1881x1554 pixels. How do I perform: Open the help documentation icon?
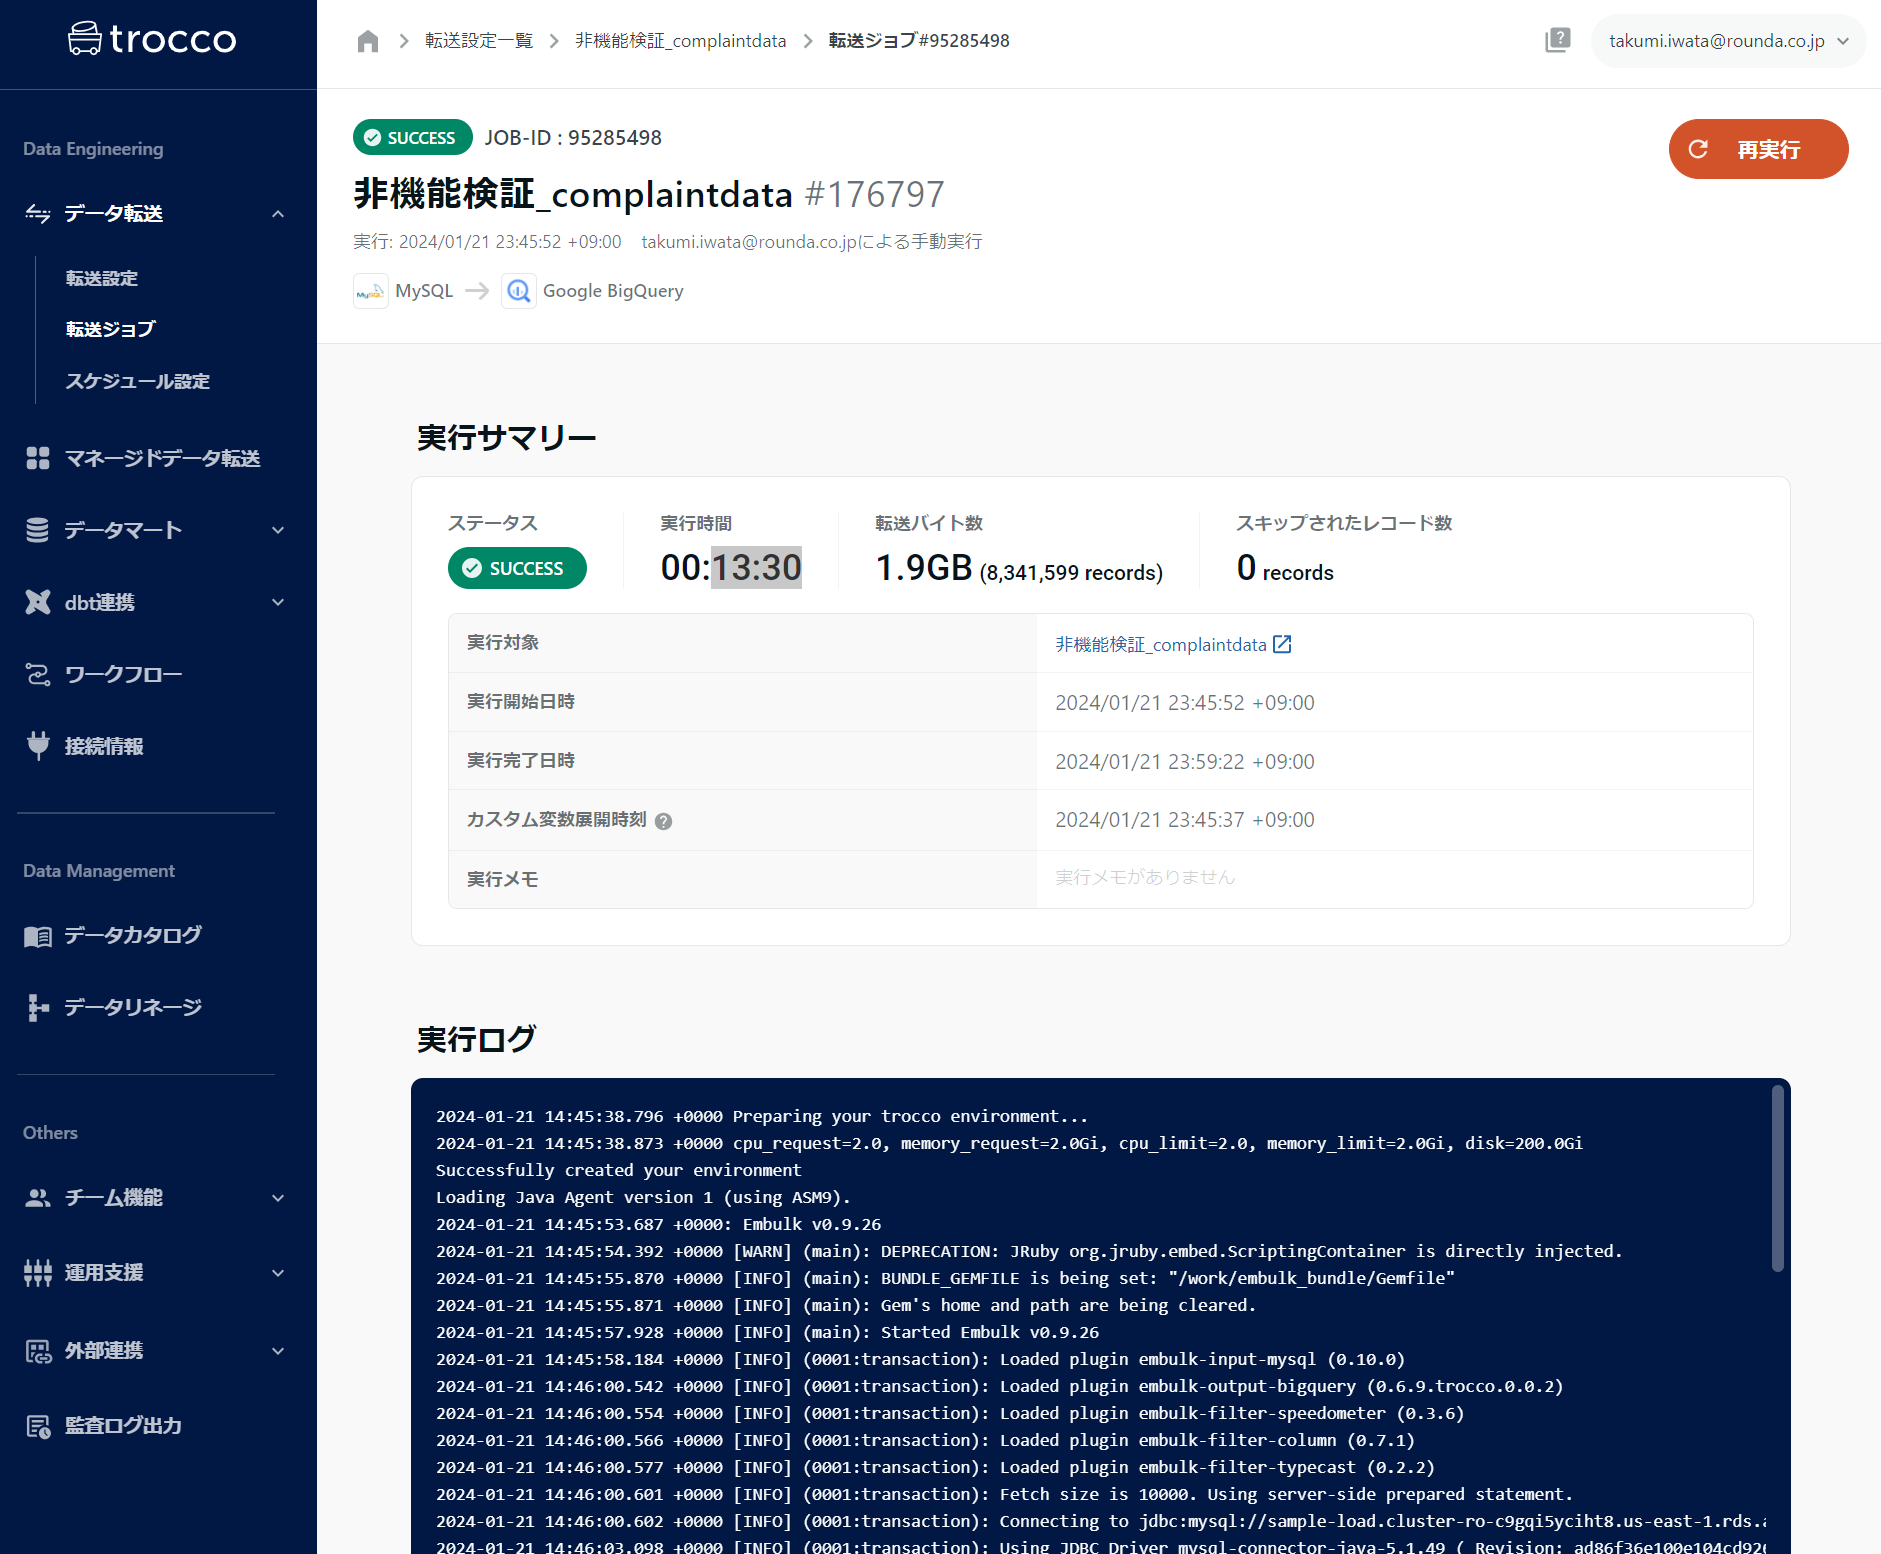(x=1557, y=41)
